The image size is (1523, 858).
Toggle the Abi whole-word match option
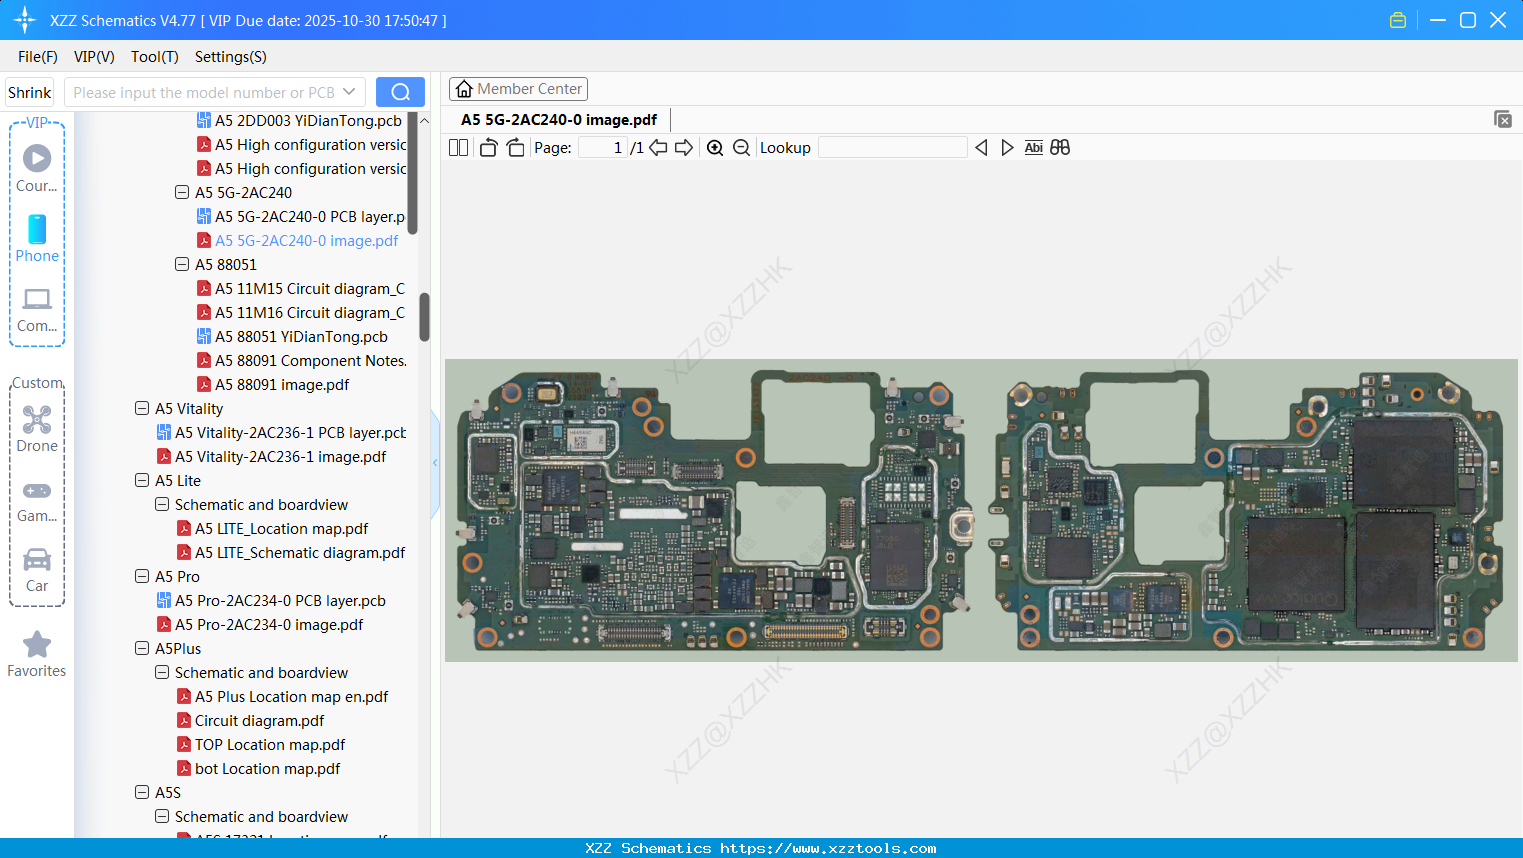point(1033,148)
